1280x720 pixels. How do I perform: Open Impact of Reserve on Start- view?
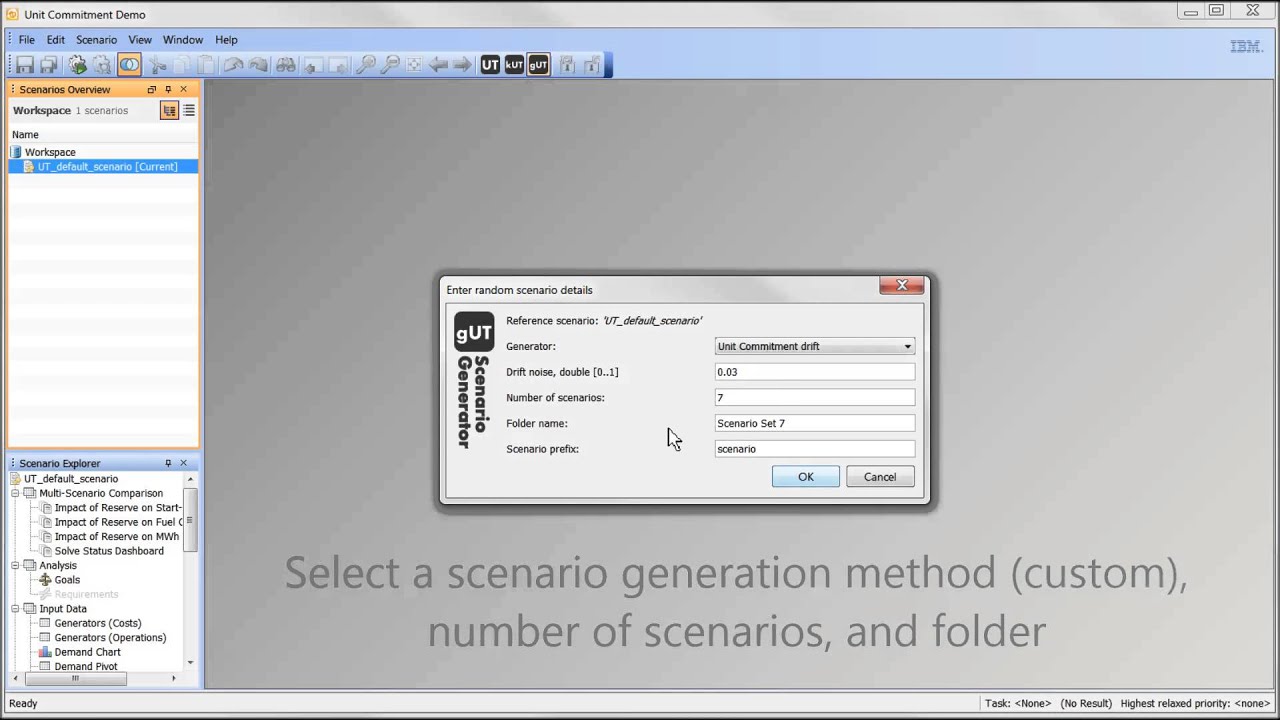[118, 507]
